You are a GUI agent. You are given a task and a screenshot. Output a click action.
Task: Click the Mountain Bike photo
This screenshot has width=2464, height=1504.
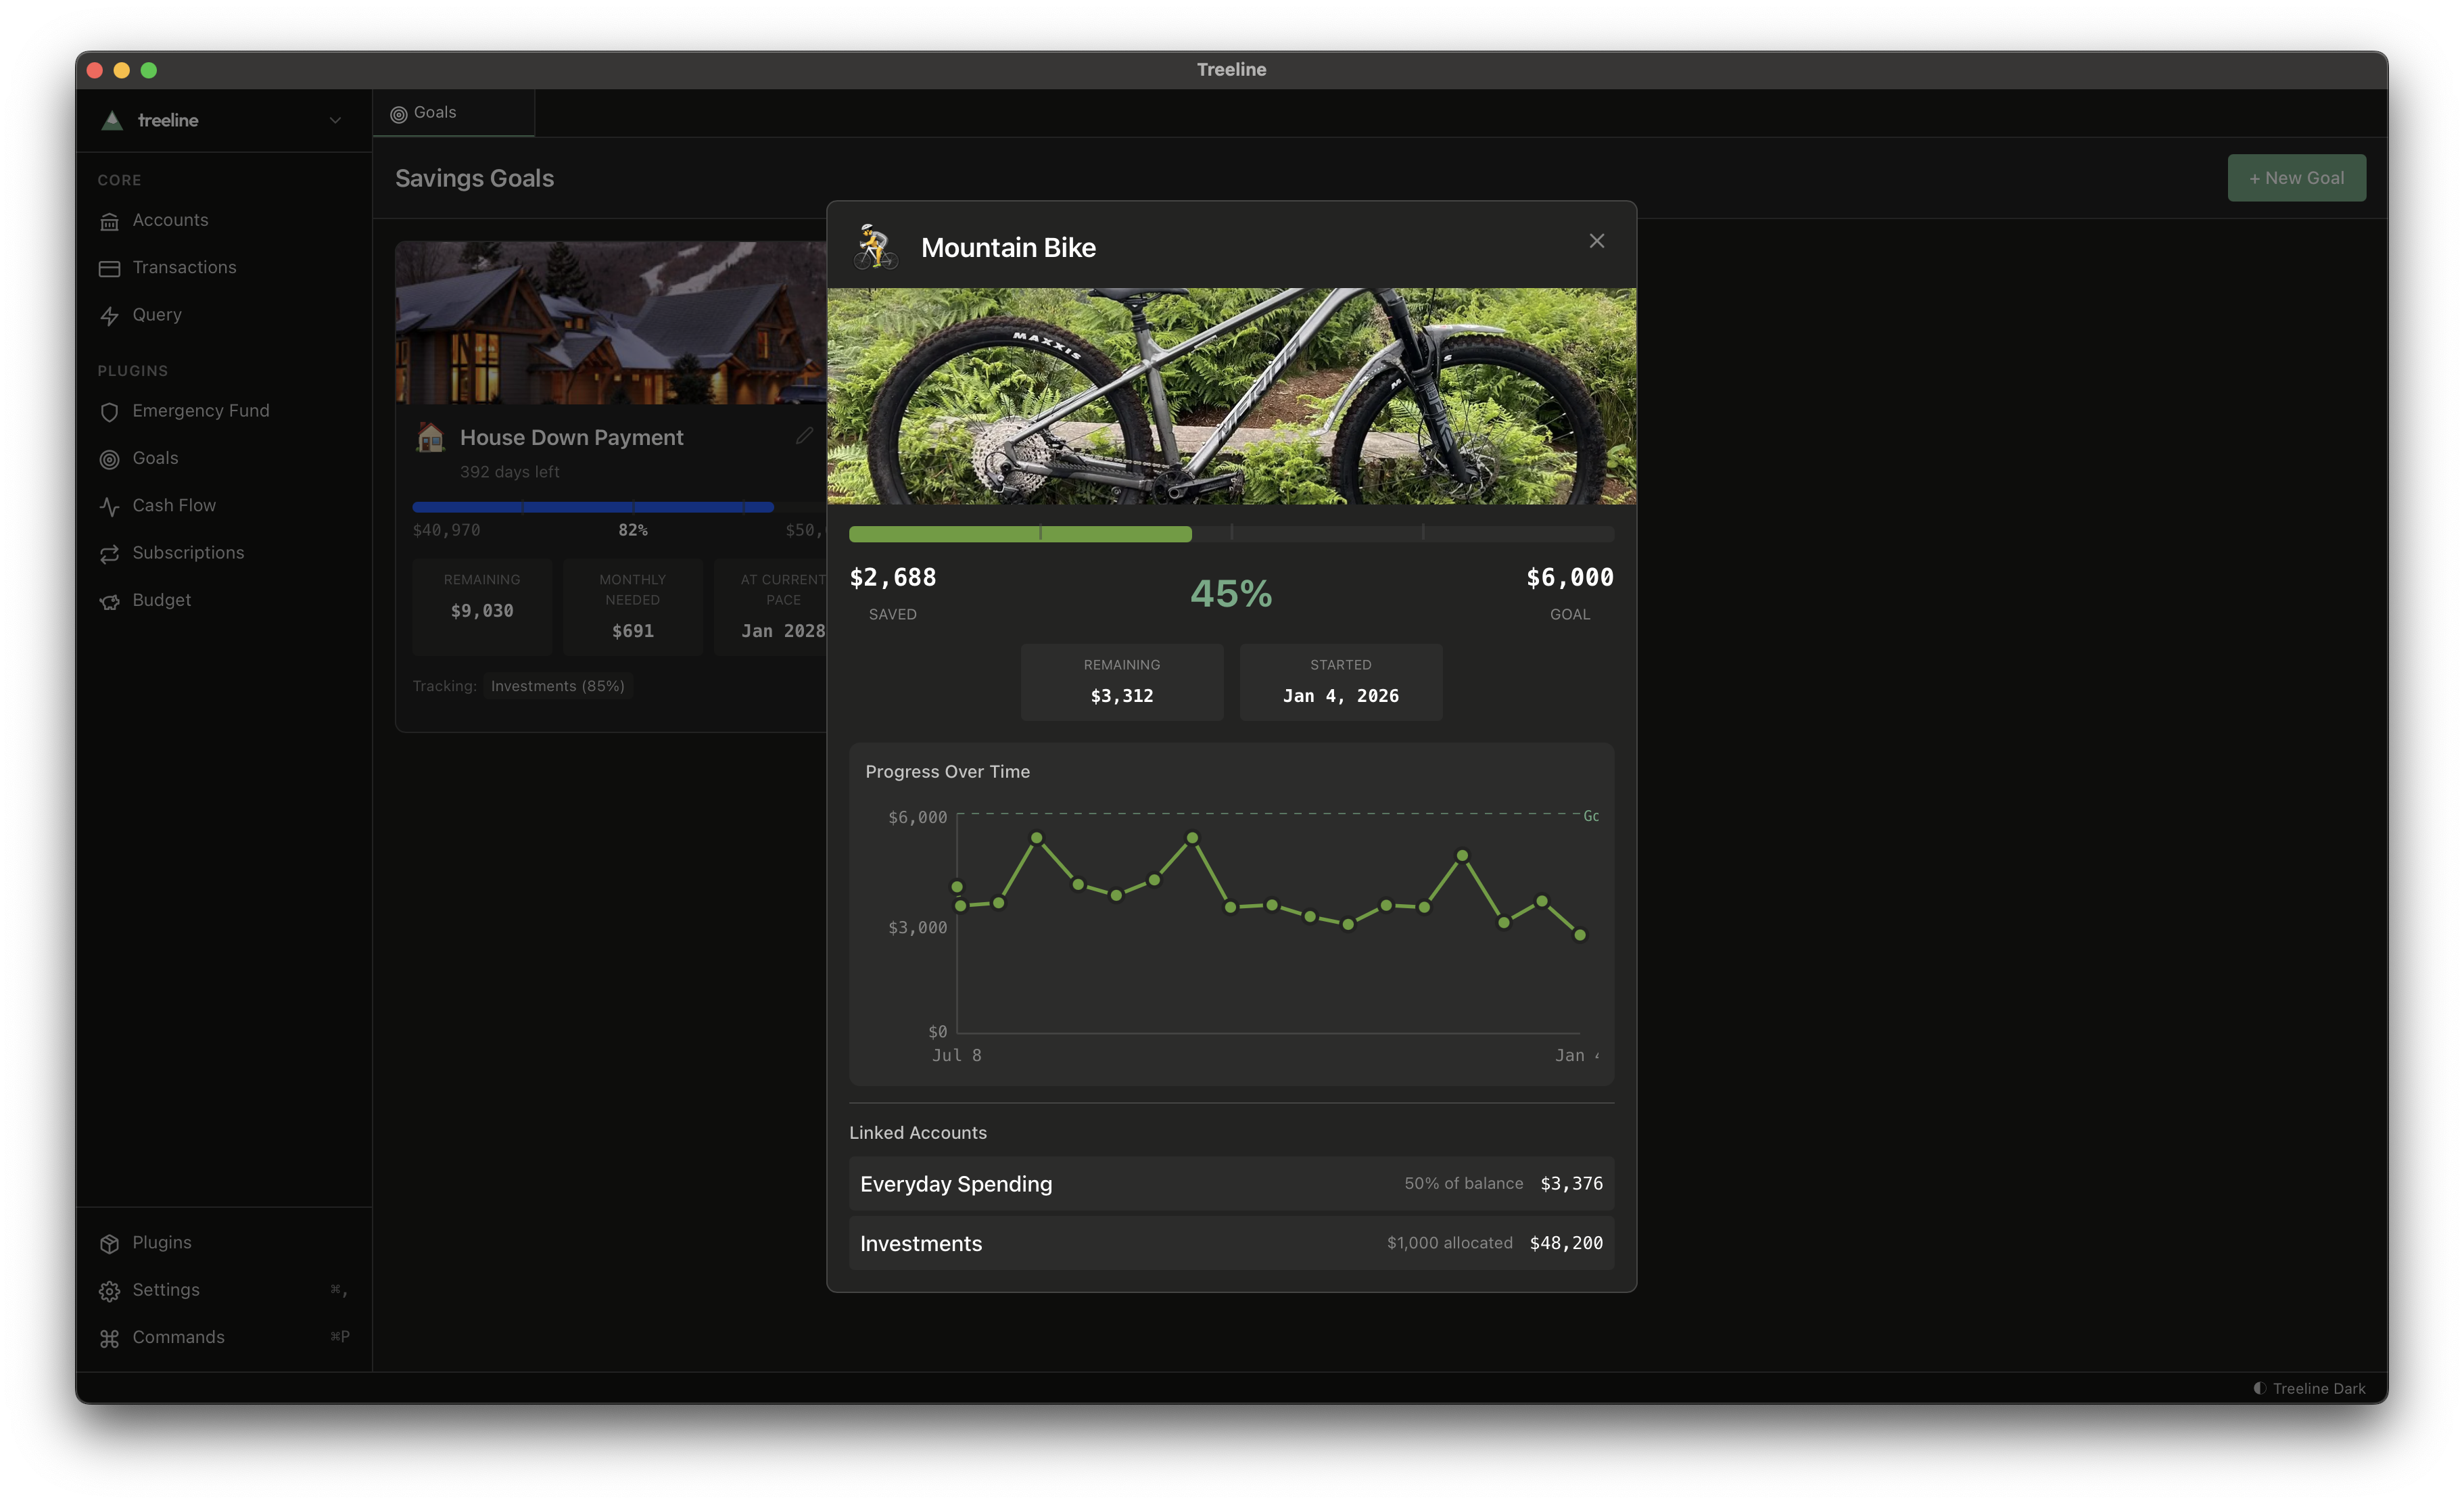coord(1231,396)
